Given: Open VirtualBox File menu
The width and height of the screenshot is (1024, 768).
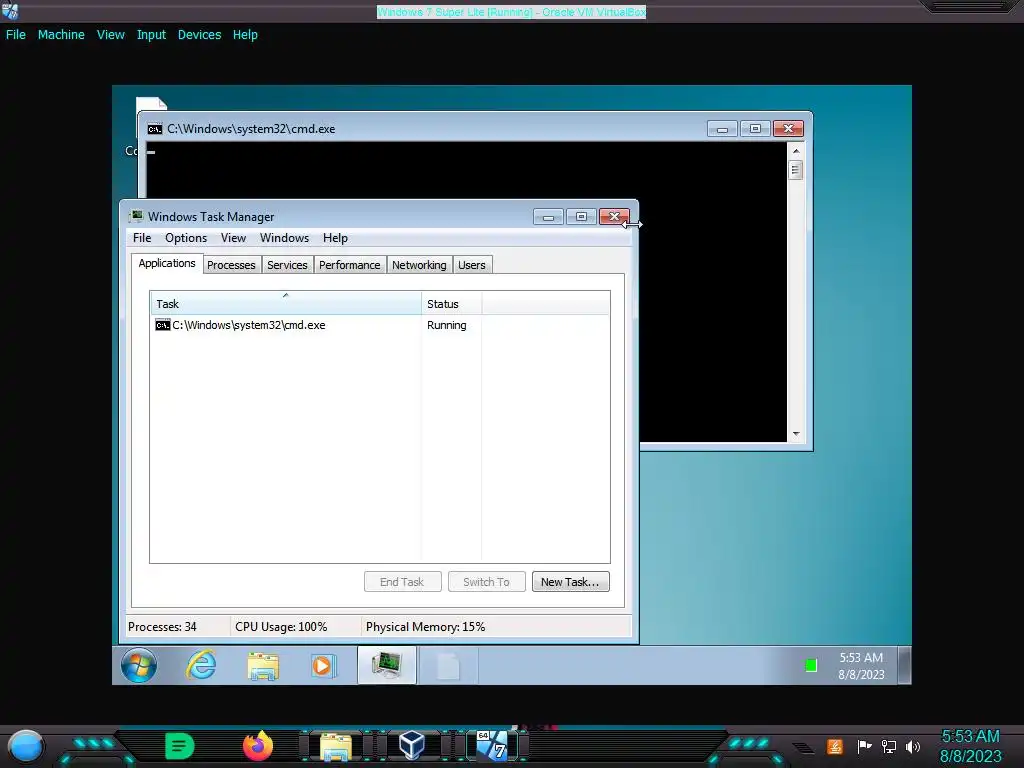Looking at the screenshot, I should 16,35.
